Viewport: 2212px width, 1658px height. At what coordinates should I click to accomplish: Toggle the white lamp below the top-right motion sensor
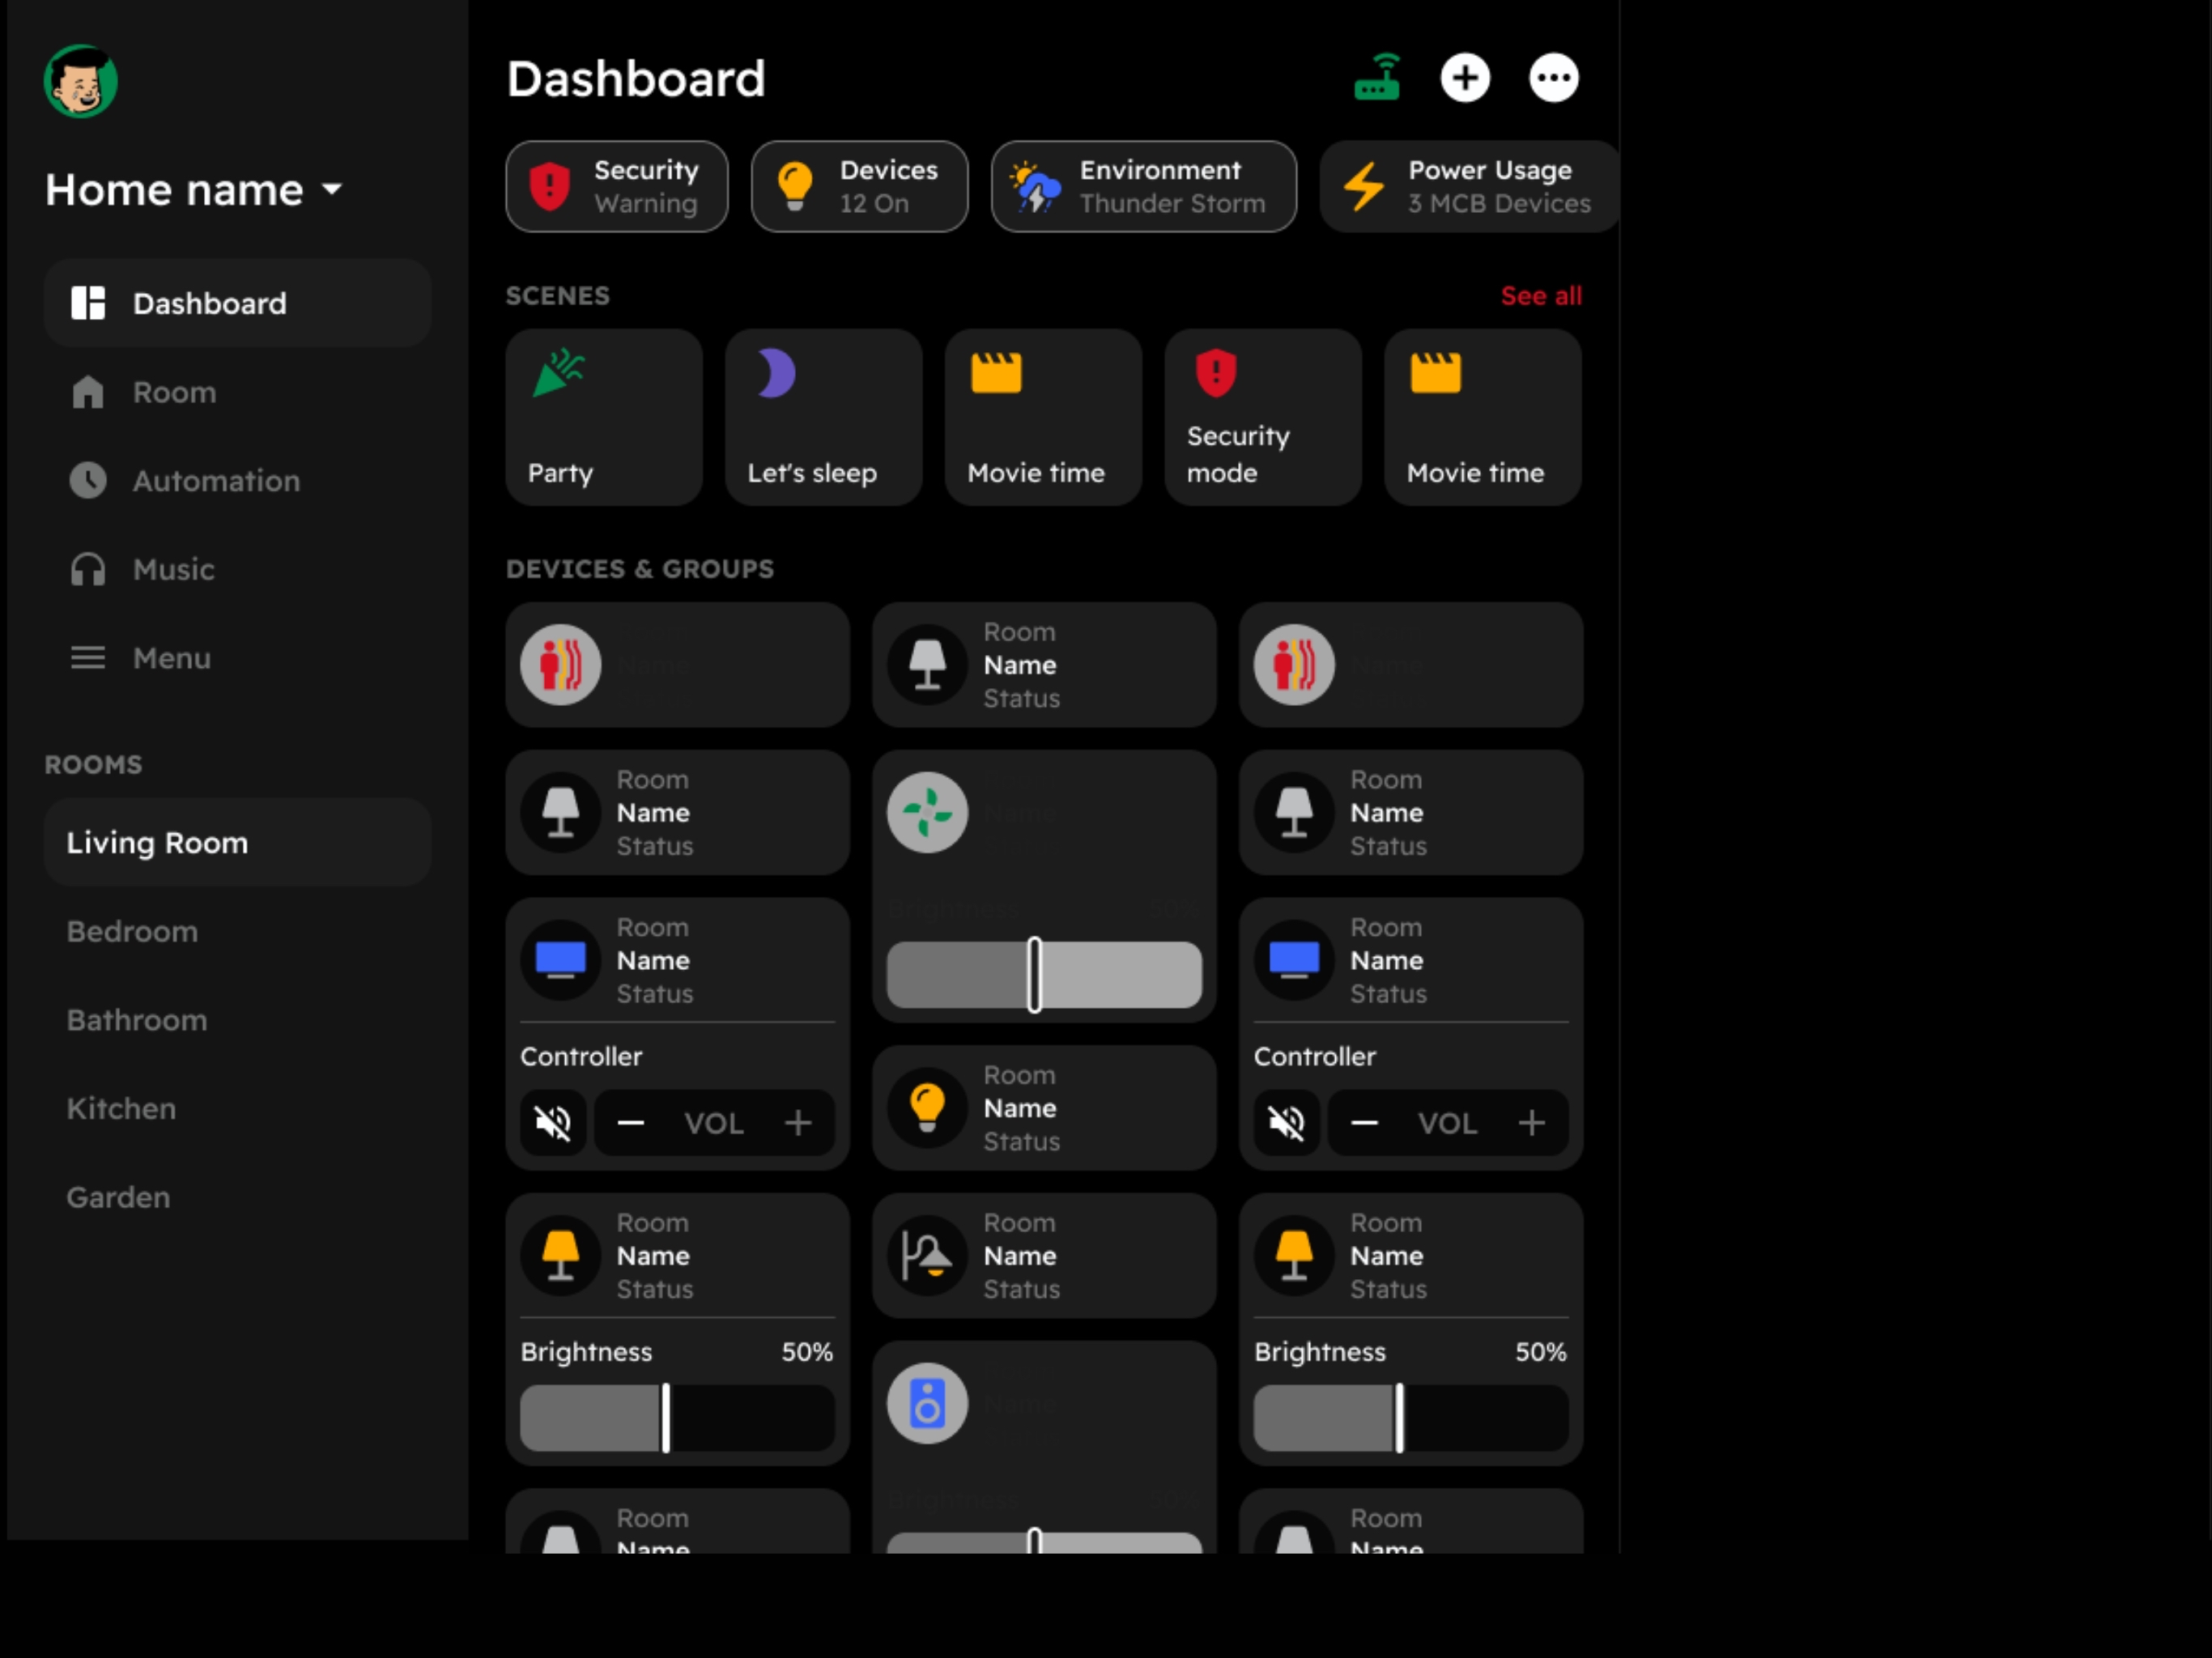(1295, 813)
